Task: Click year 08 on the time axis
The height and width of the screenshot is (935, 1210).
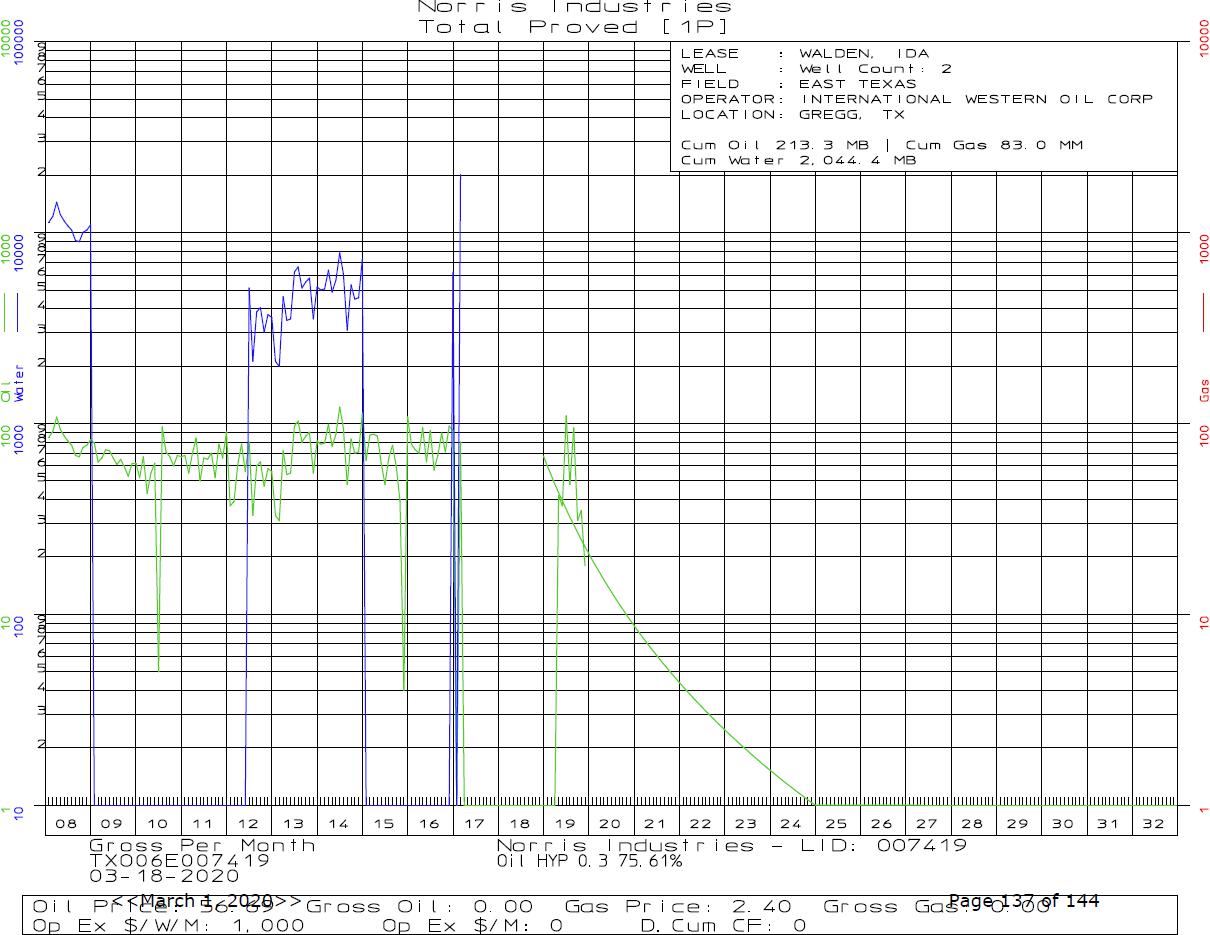Action: tap(67, 824)
